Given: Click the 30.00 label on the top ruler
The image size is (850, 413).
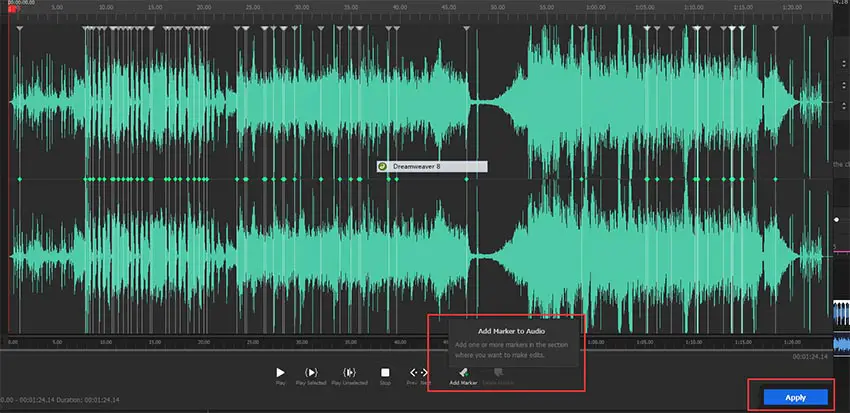Looking at the screenshot, I should tap(302, 8).
